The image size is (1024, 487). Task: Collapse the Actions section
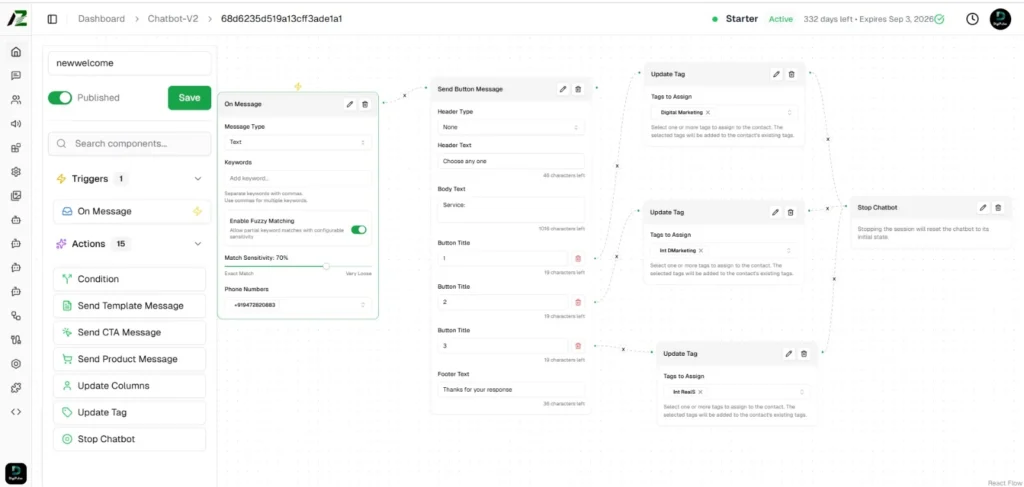pos(197,244)
